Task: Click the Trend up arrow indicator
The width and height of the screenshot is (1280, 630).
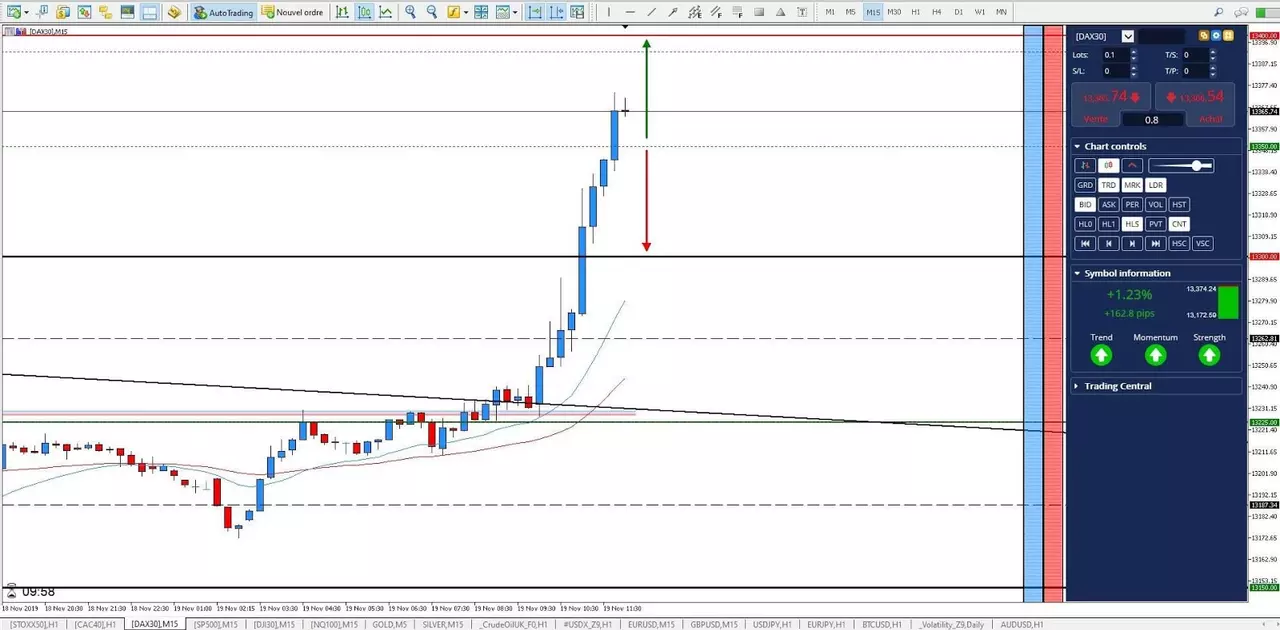Action: (1101, 355)
